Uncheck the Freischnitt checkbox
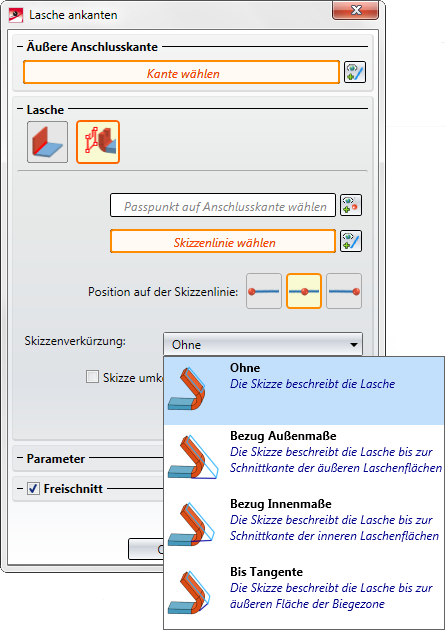 [33, 489]
